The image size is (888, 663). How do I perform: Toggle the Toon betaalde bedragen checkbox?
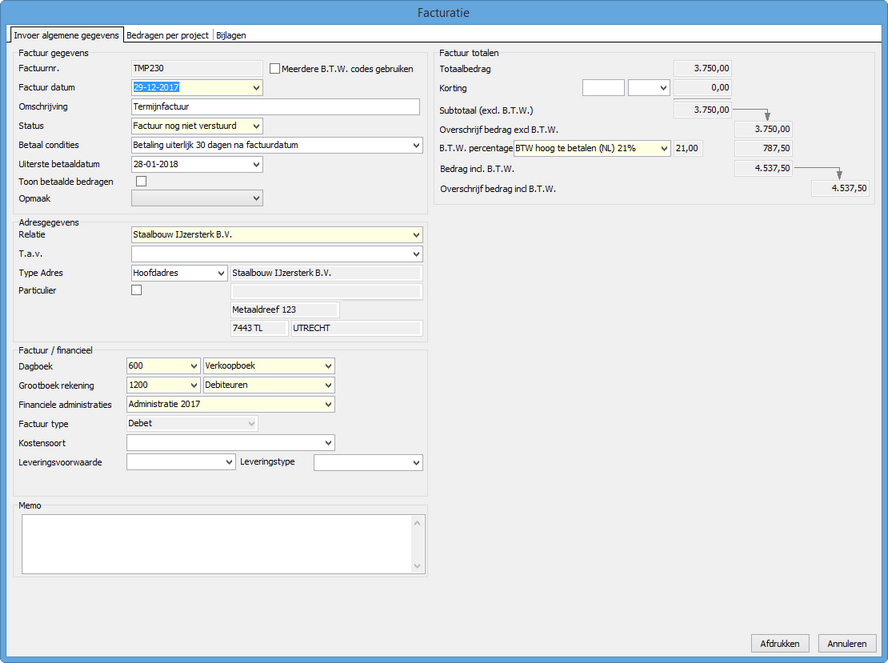pos(142,181)
